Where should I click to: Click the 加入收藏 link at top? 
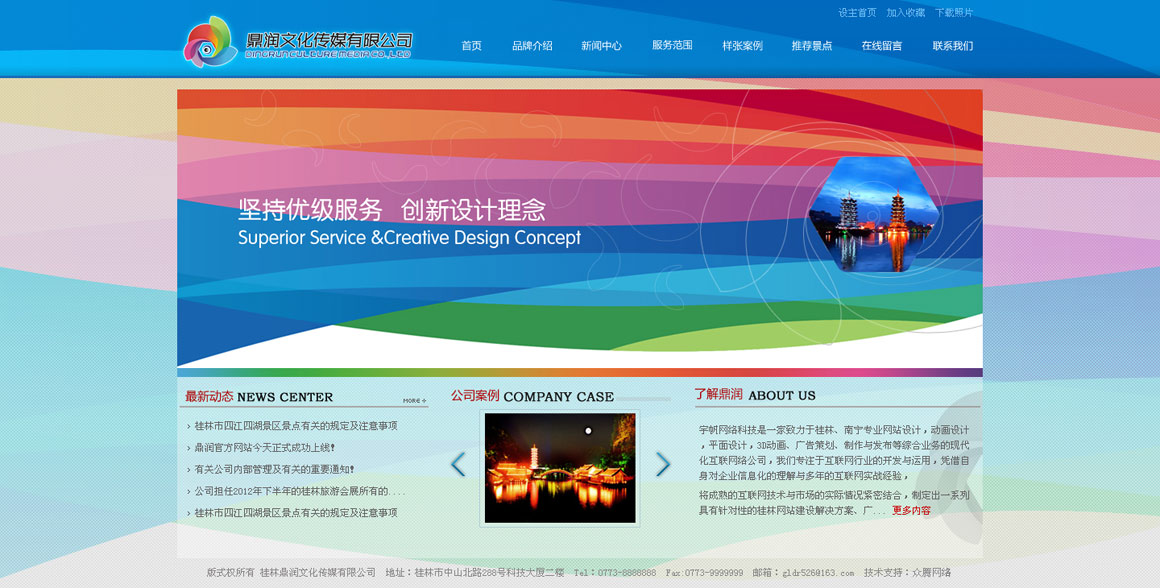tap(905, 13)
